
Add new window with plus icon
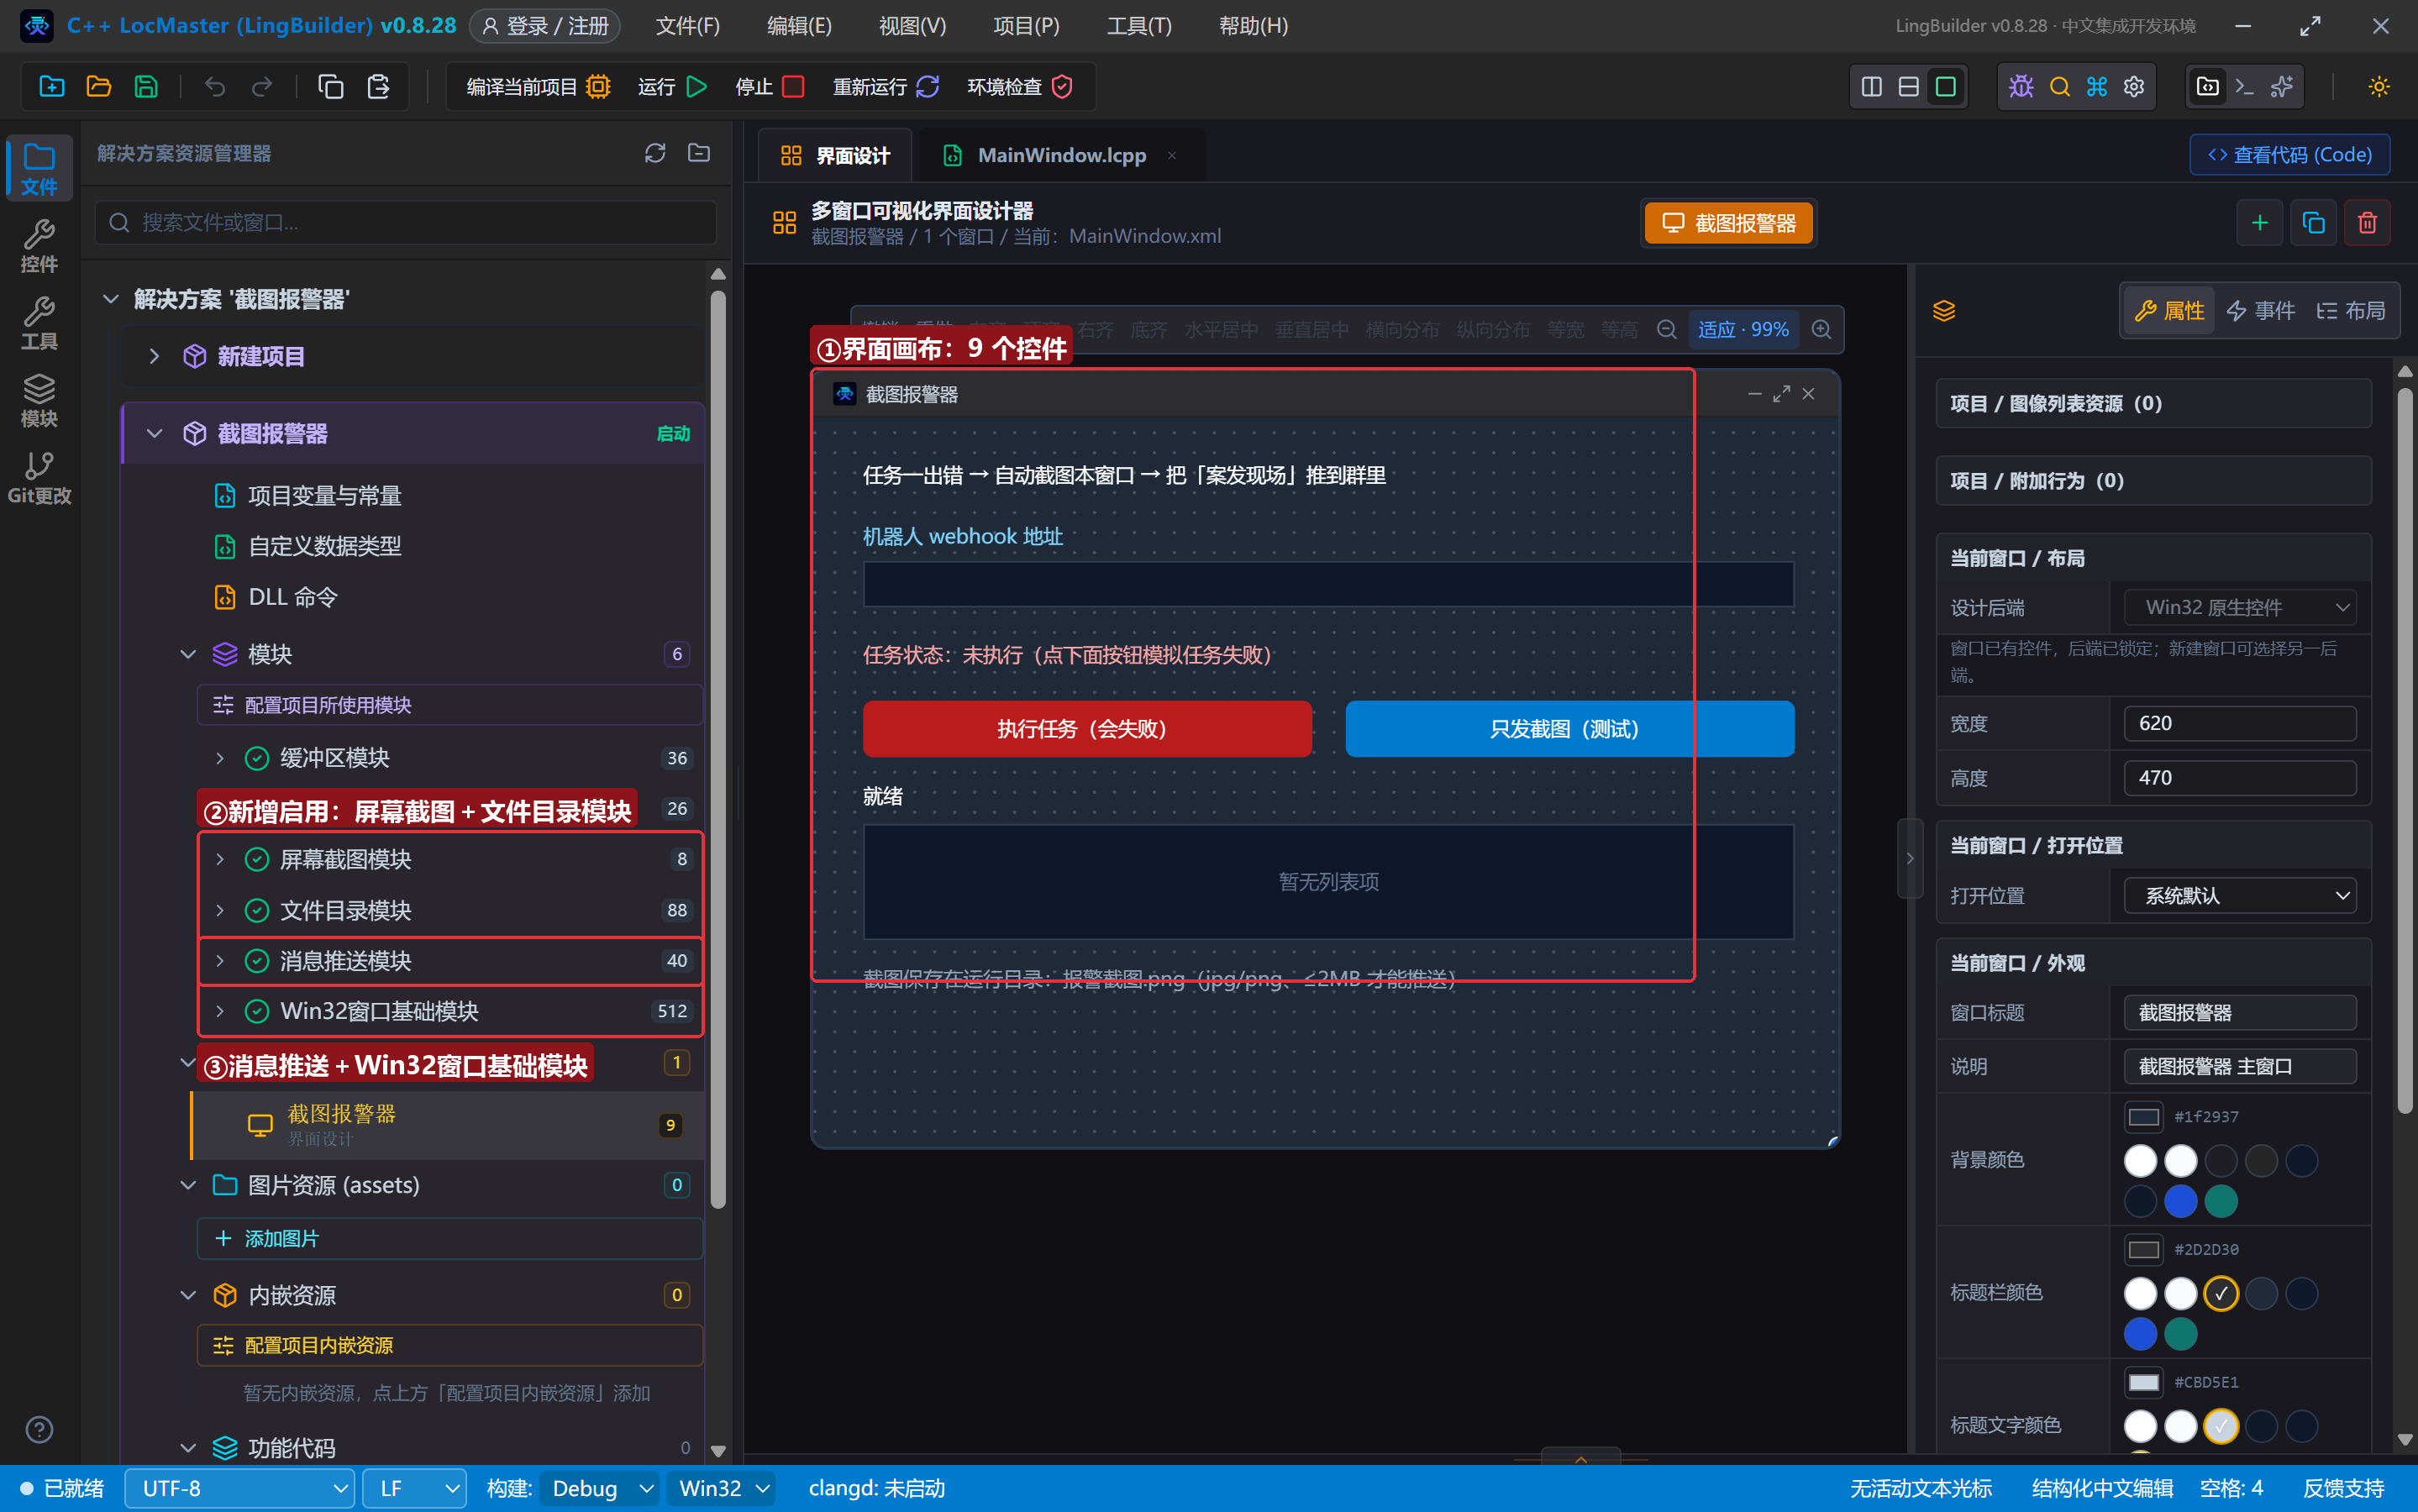point(2259,222)
